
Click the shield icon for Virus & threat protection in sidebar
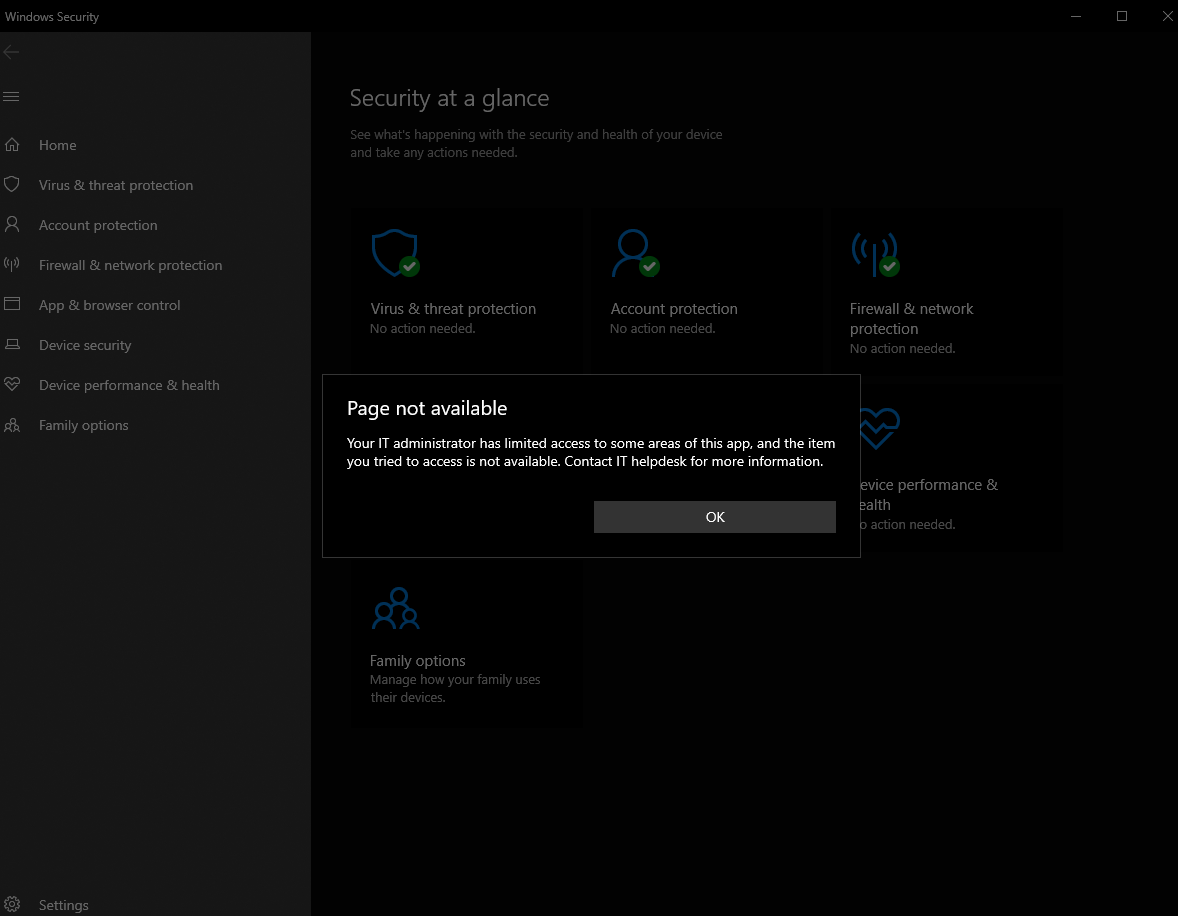[x=12, y=184]
